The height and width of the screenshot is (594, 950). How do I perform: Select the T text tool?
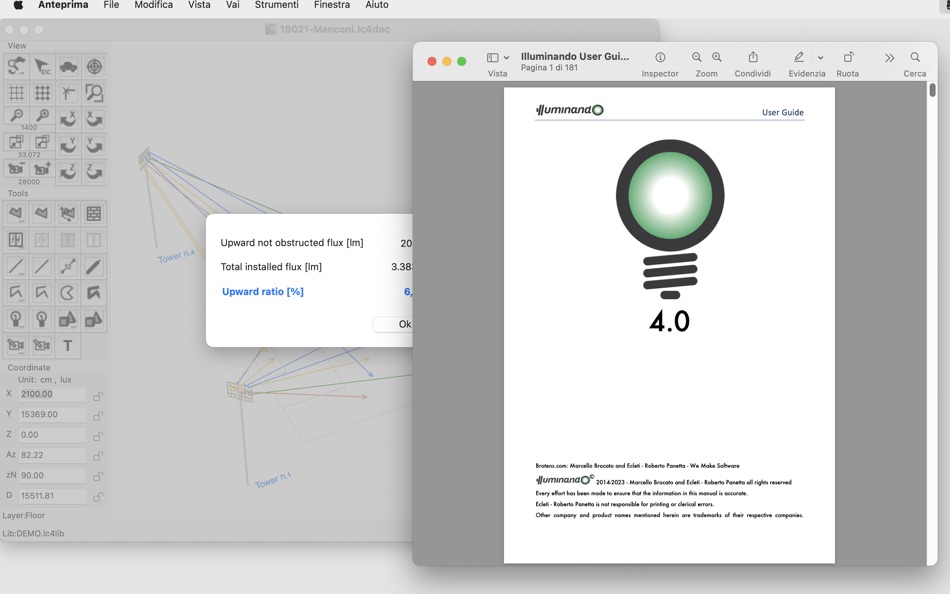coord(68,345)
